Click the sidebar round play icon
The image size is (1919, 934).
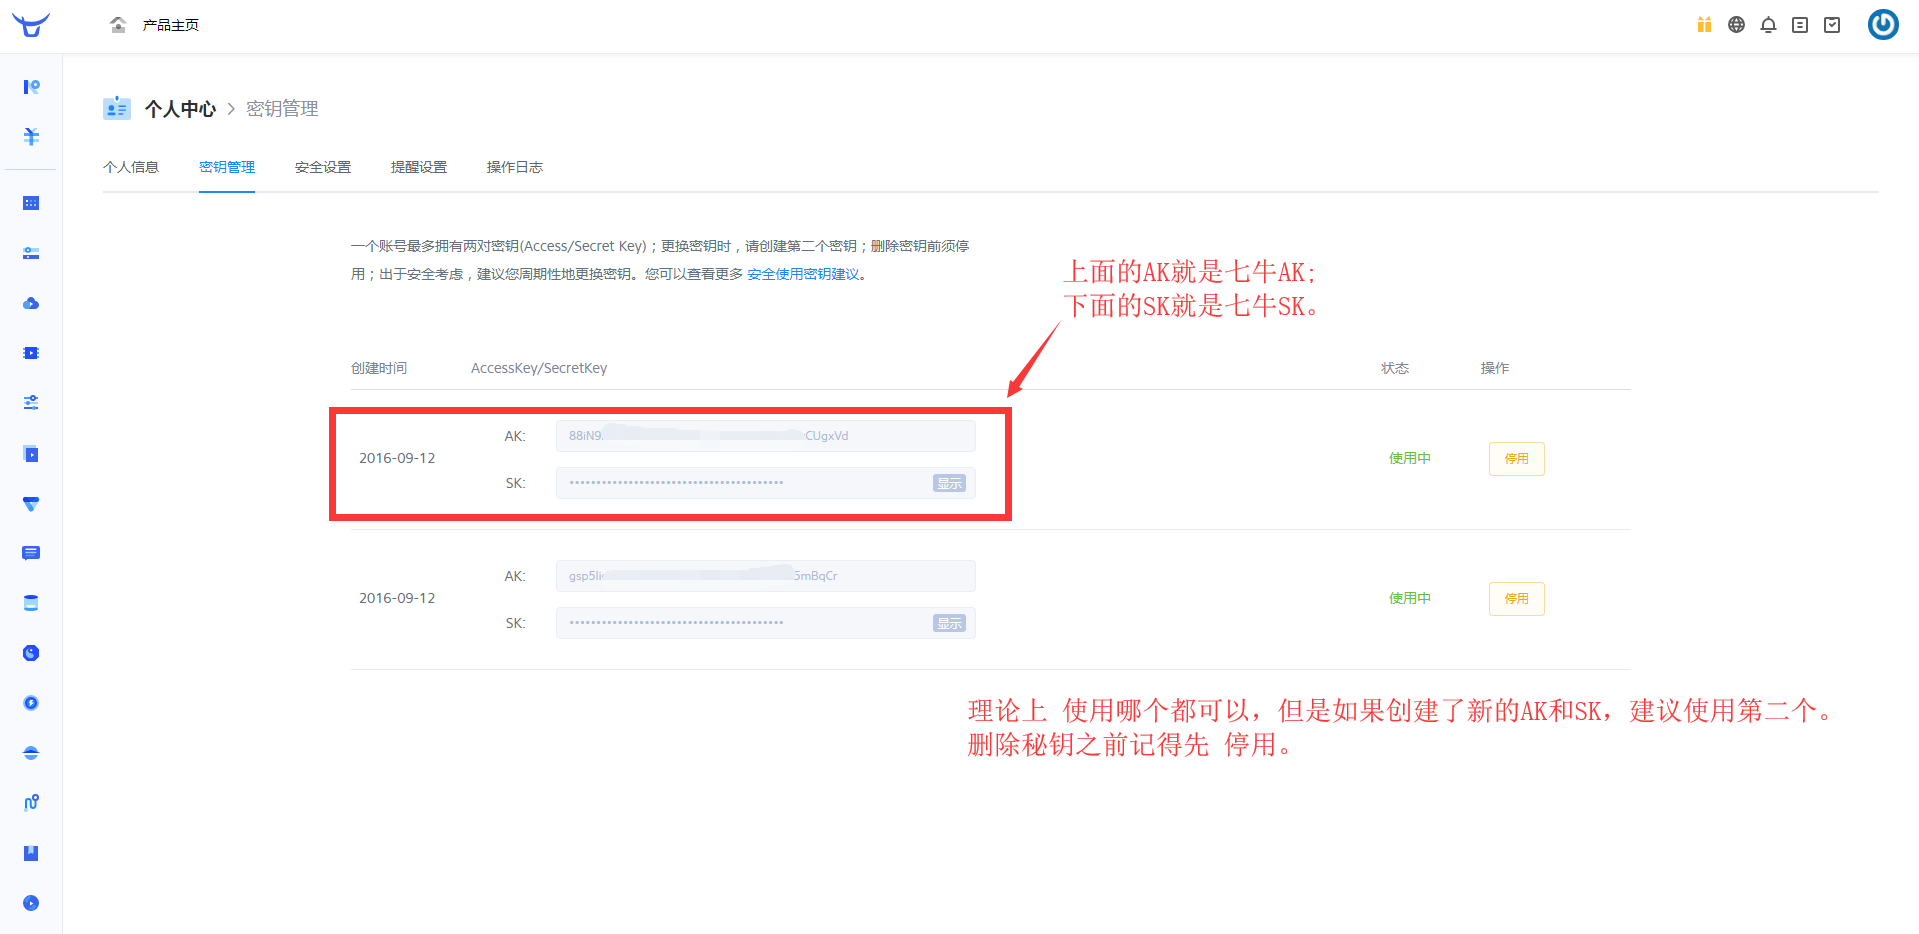click(31, 903)
